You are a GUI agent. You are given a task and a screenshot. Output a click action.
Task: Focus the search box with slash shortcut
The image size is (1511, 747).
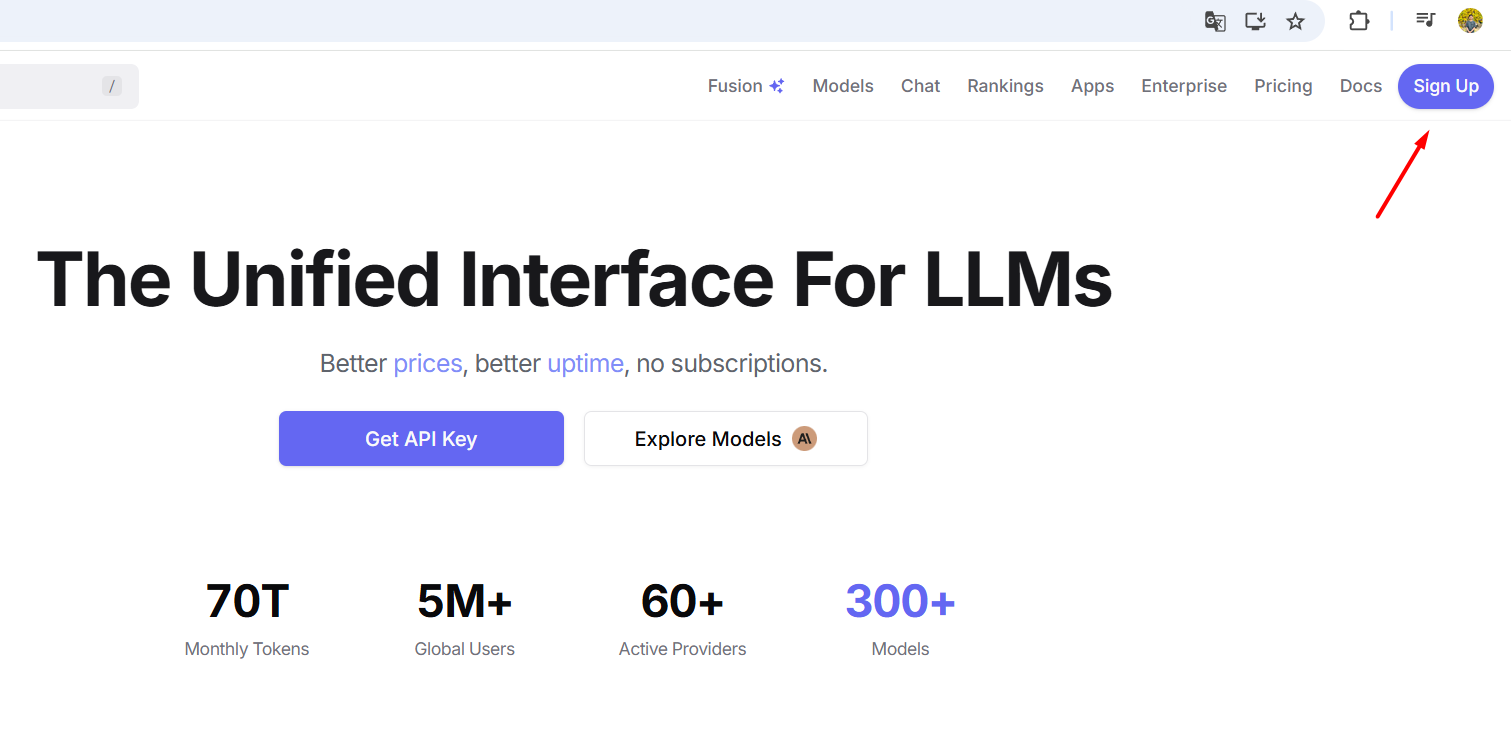pyautogui.click(x=60, y=87)
